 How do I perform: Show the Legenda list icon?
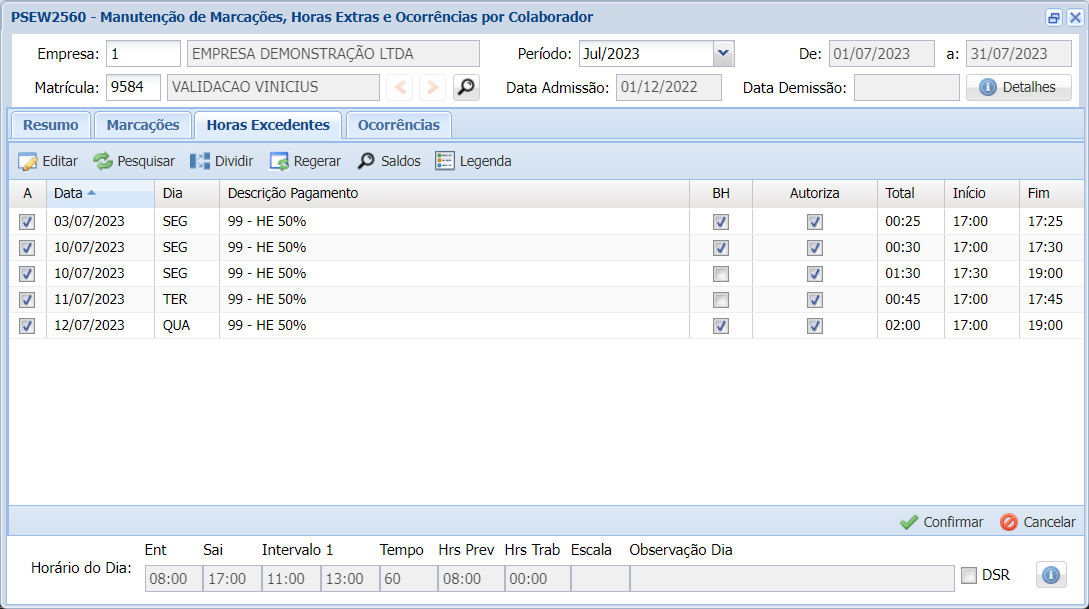[445, 161]
